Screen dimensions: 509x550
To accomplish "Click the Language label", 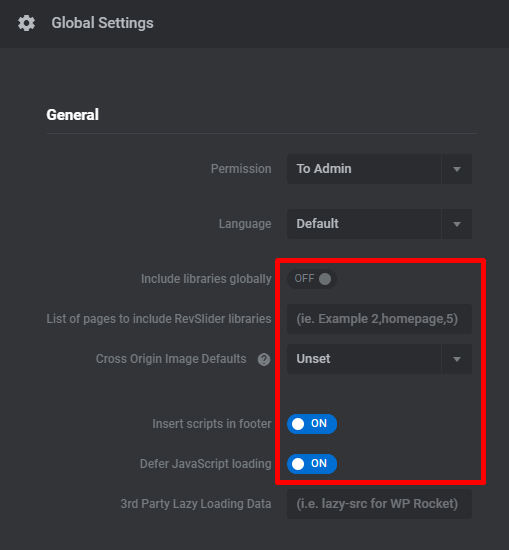I will point(245,224).
